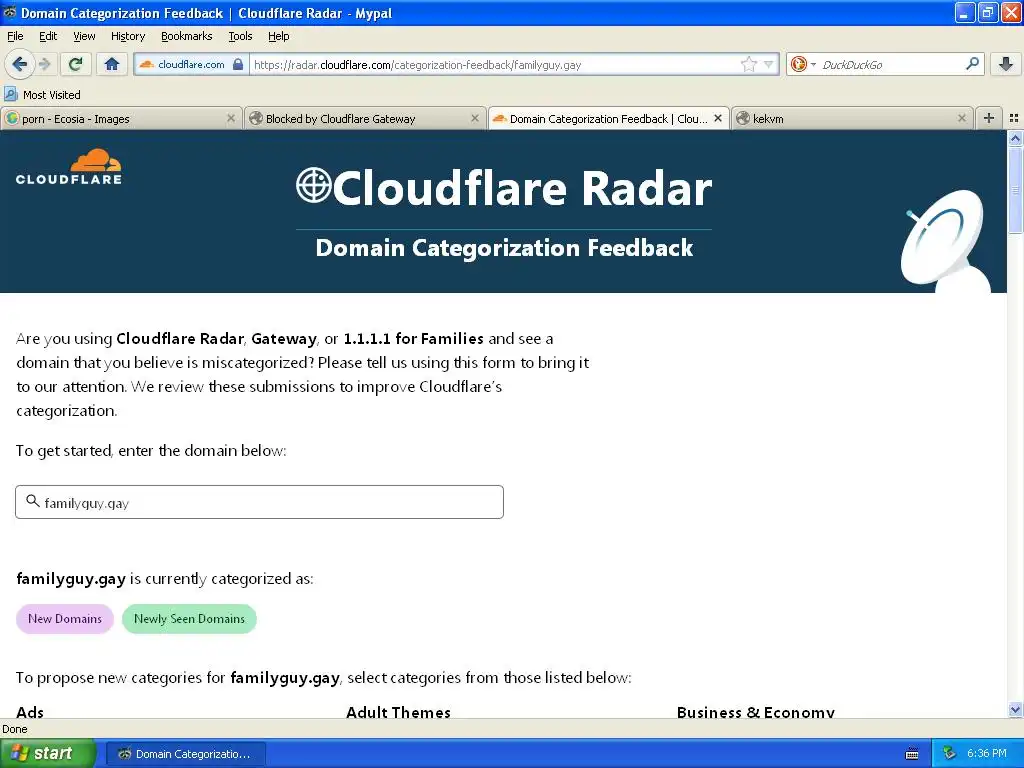Go to the Home page icon
This screenshot has height=768, width=1024.
point(112,64)
